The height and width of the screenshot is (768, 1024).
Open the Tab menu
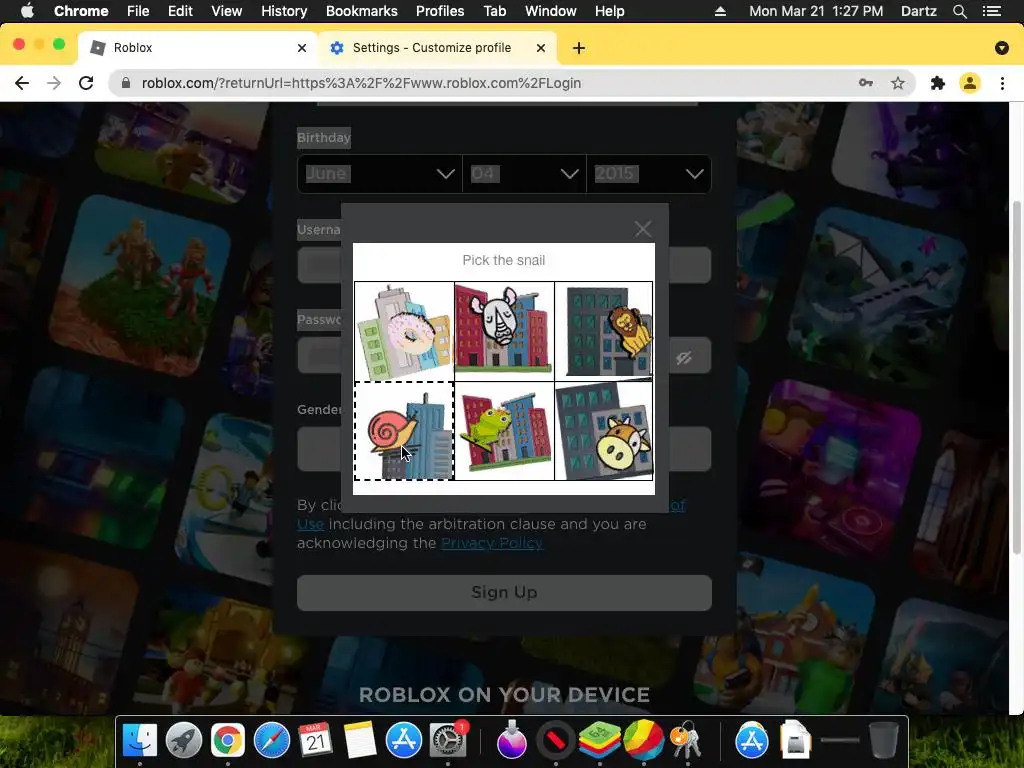[x=494, y=11]
